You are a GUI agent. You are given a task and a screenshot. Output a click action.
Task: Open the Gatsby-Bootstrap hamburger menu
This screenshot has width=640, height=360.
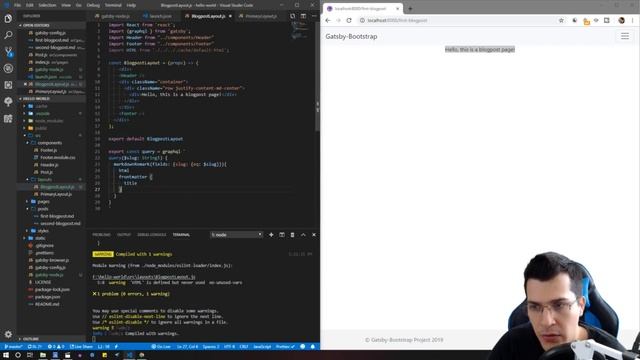tap(625, 36)
